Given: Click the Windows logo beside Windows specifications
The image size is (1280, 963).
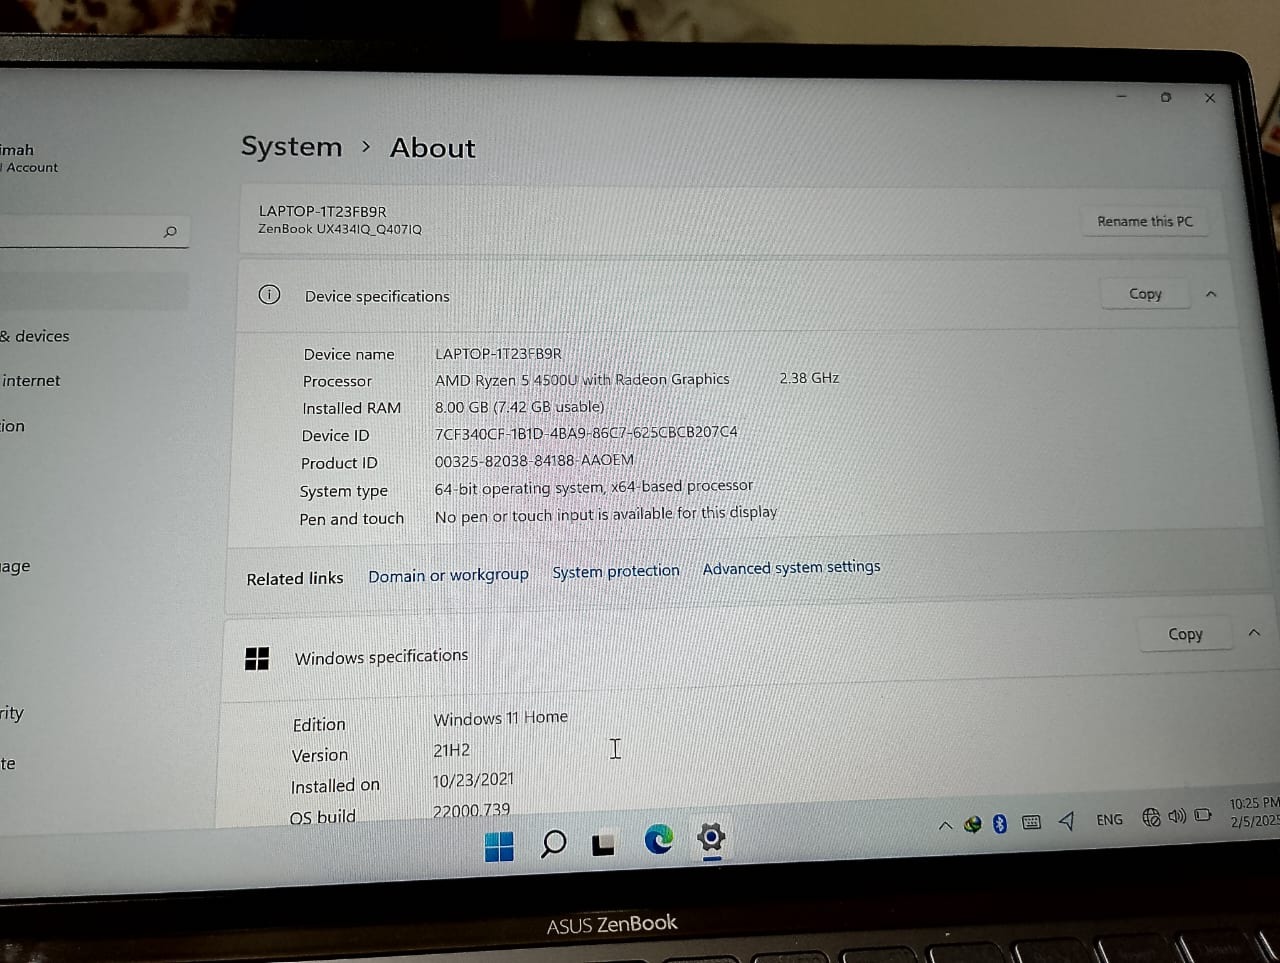Looking at the screenshot, I should click(257, 658).
